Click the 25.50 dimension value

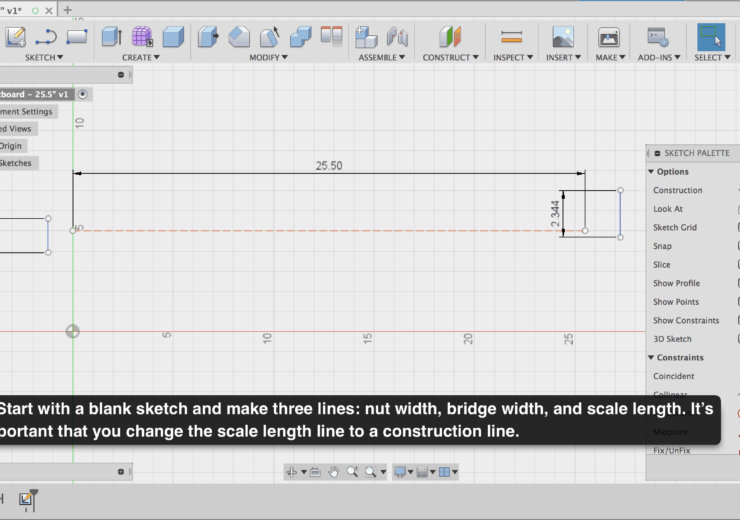[x=329, y=166]
